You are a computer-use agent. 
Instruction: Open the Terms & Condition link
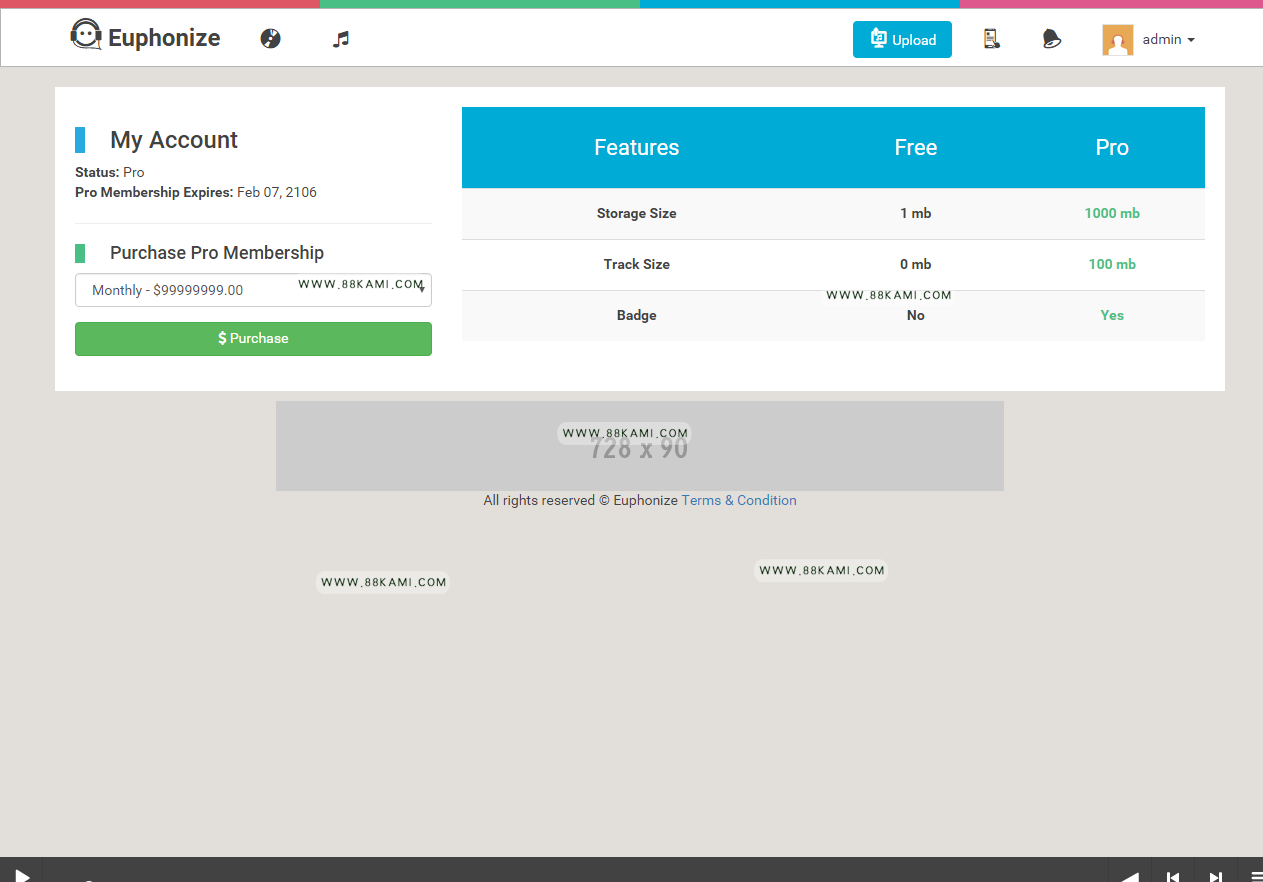(739, 500)
